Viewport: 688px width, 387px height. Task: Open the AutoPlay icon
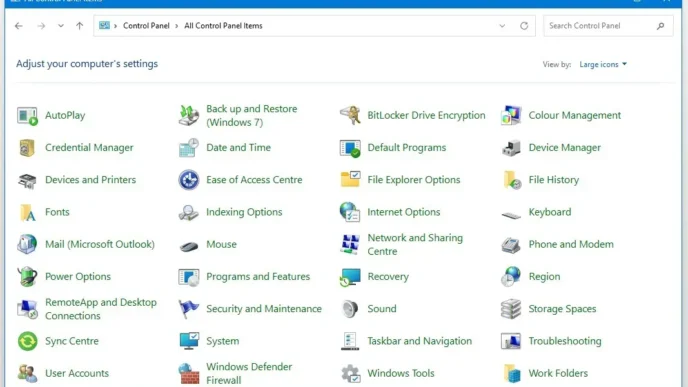coord(27,115)
